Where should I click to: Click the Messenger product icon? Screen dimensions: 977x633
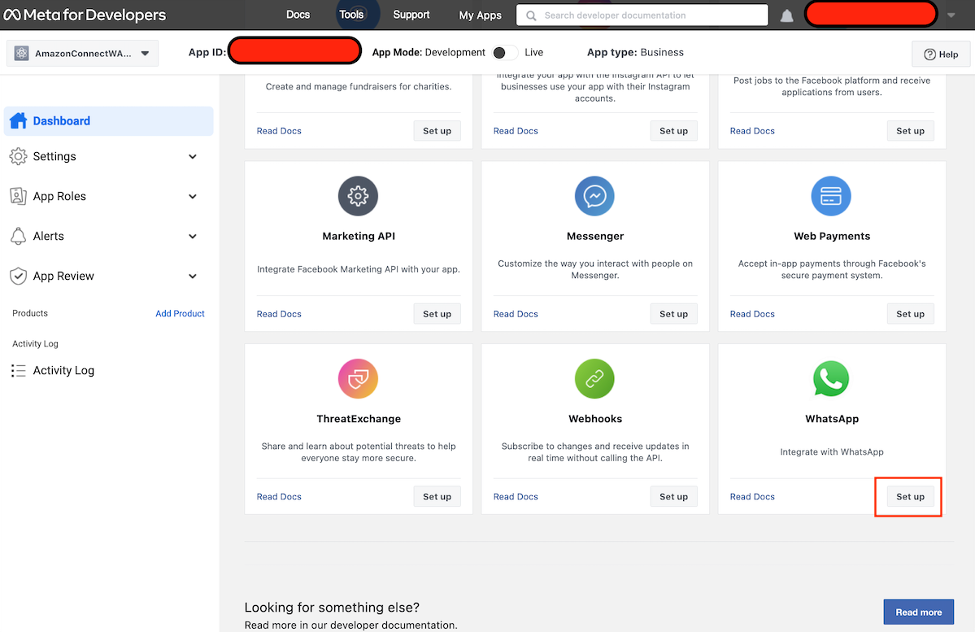pos(594,196)
